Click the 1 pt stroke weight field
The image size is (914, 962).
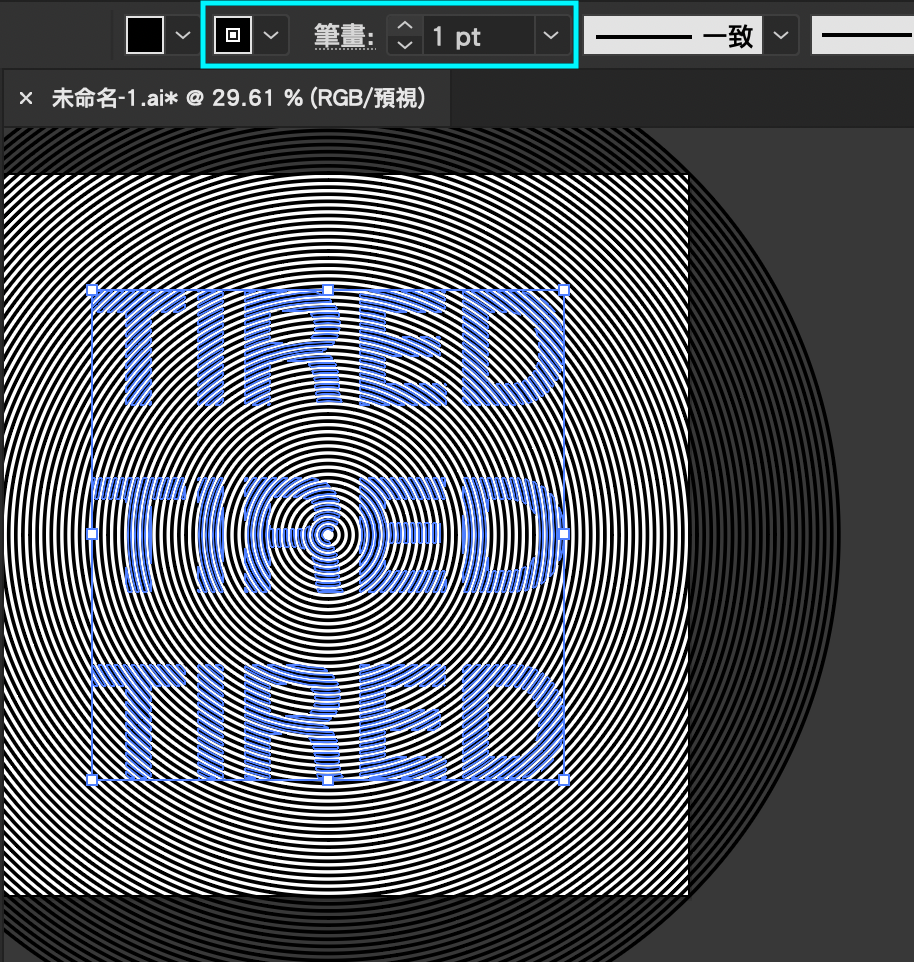point(478,36)
